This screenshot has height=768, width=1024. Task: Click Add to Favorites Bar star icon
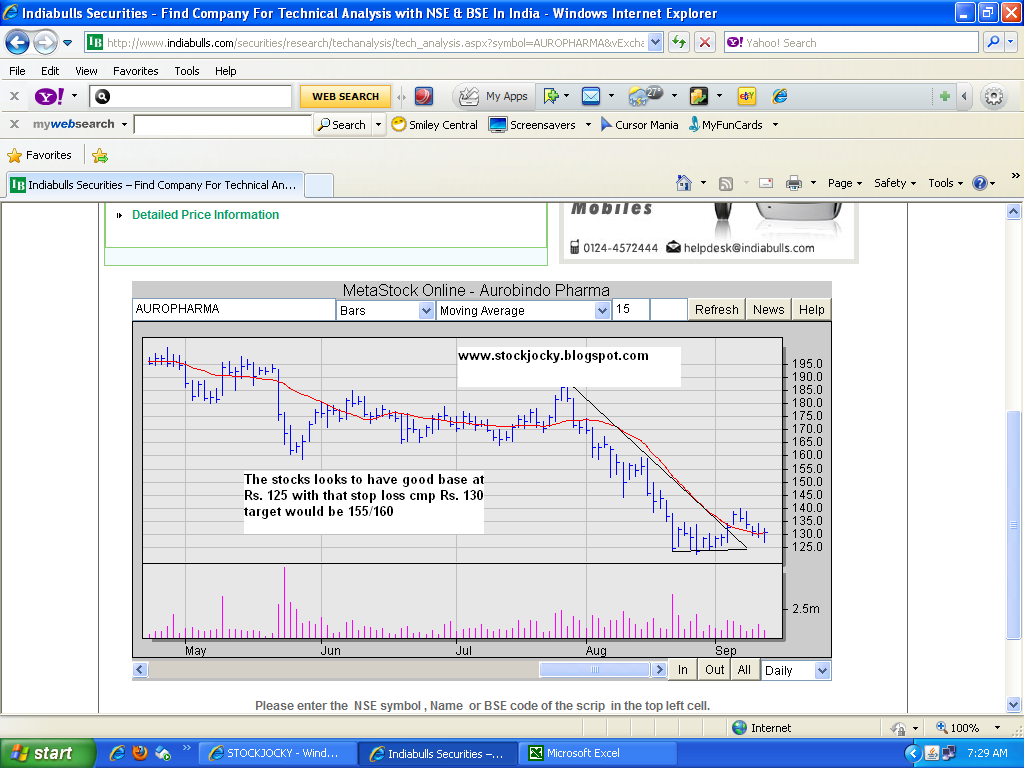[x=100, y=155]
